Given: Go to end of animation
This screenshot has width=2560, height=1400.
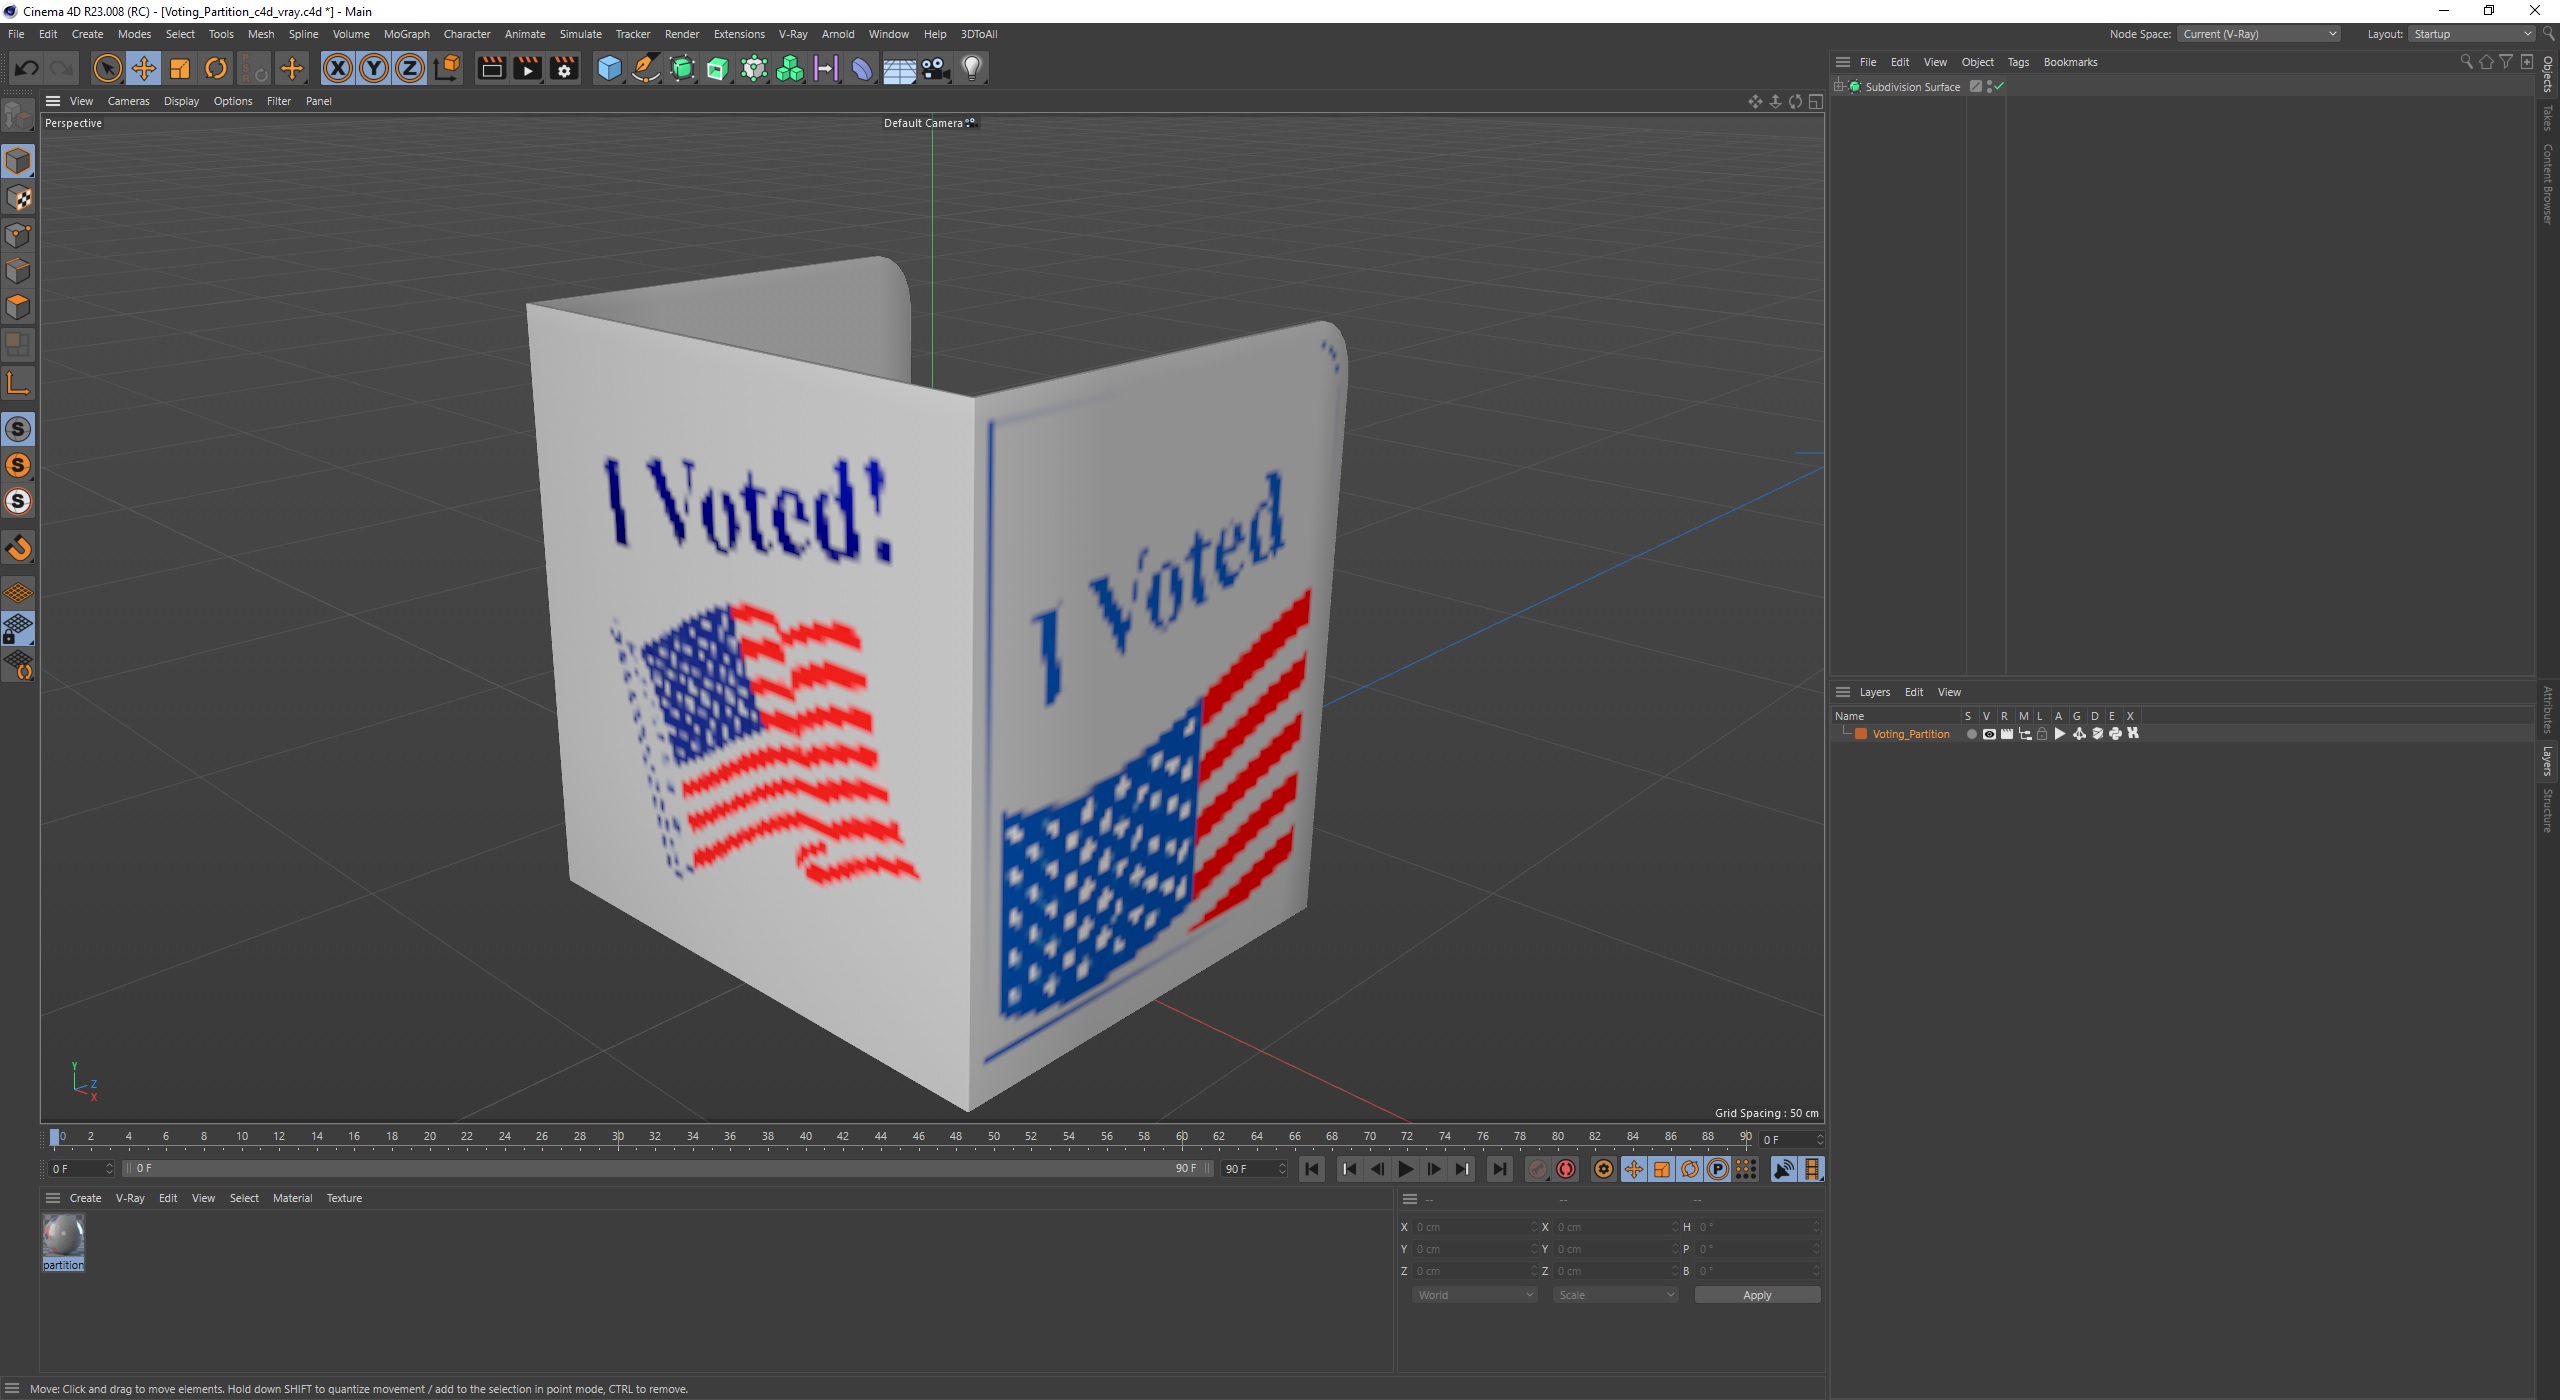Looking at the screenshot, I should pos(1499,1169).
